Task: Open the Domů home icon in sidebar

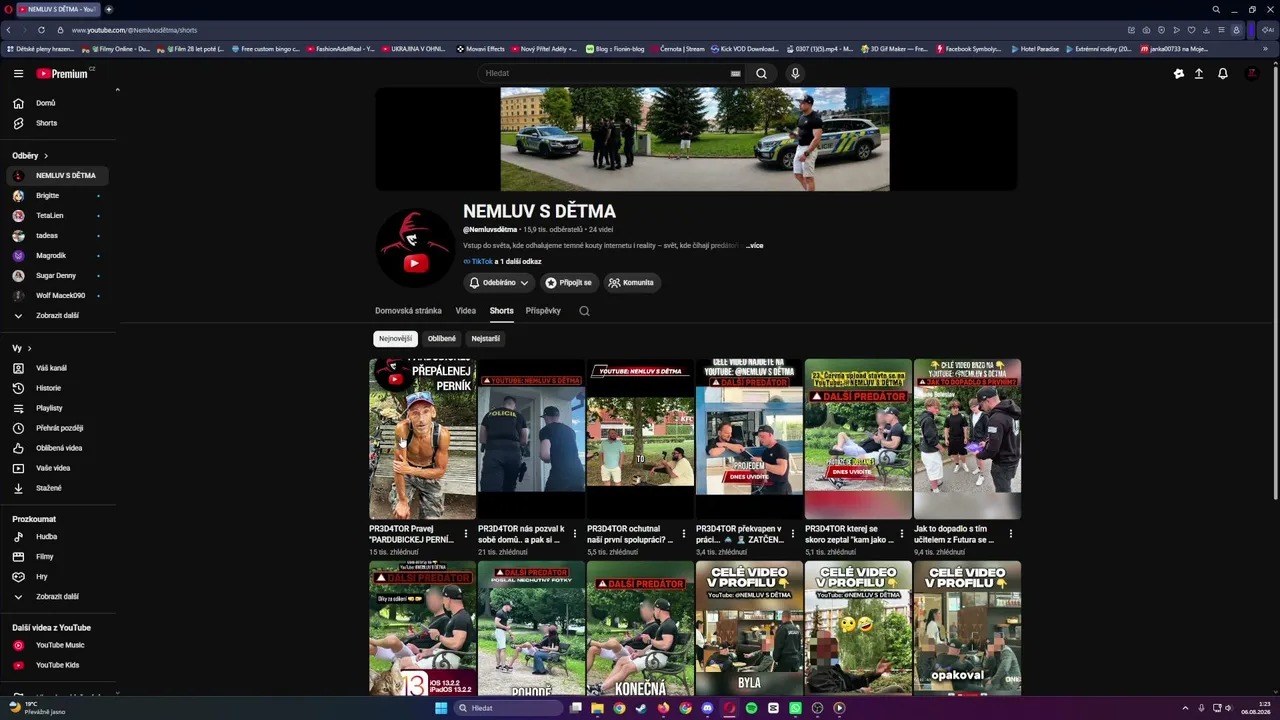Action: [x=18, y=103]
